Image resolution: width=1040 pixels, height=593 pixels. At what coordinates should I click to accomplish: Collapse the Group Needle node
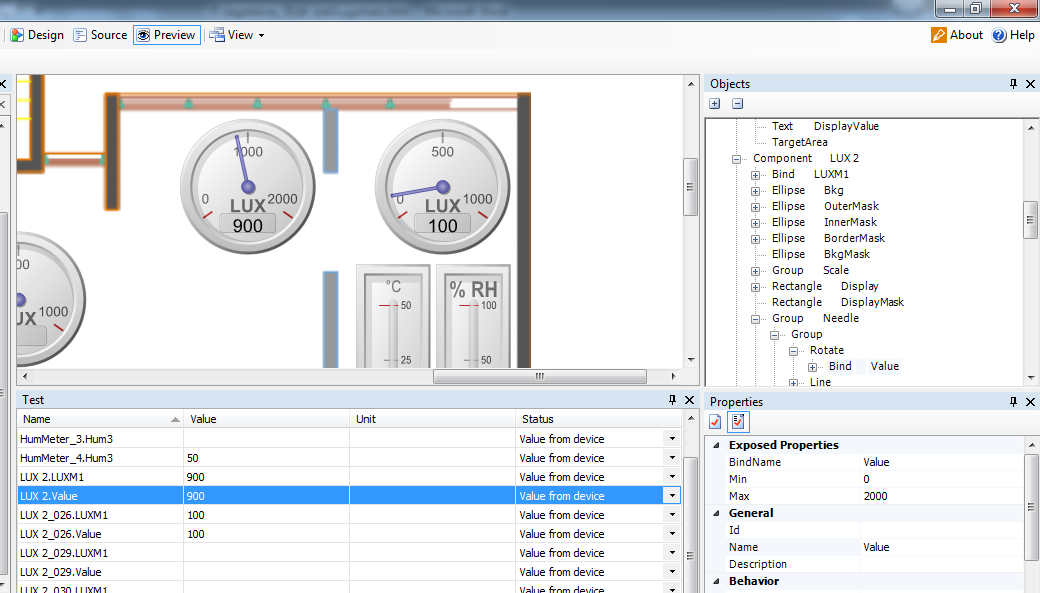(755, 319)
